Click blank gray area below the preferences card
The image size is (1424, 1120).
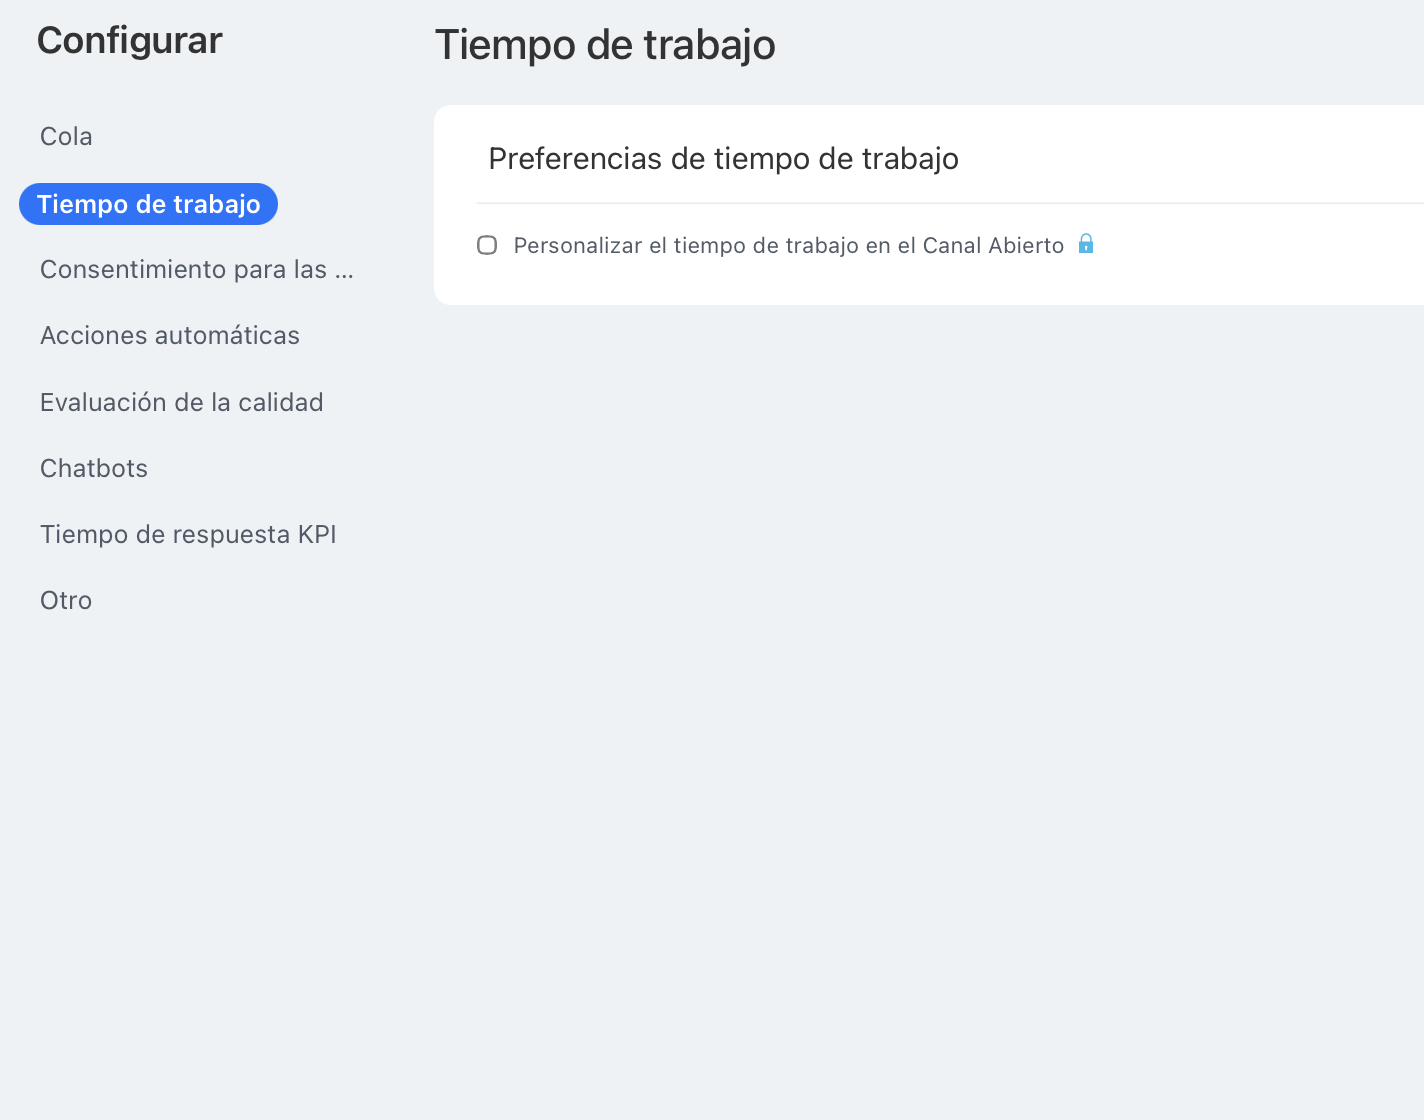click(x=900, y=650)
